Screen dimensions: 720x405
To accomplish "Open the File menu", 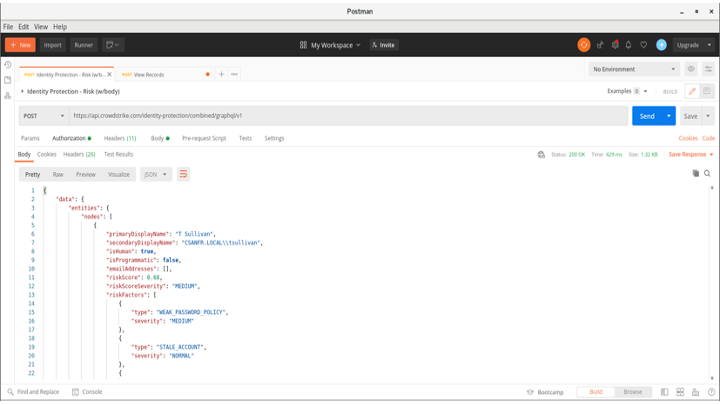I will pyautogui.click(x=8, y=27).
